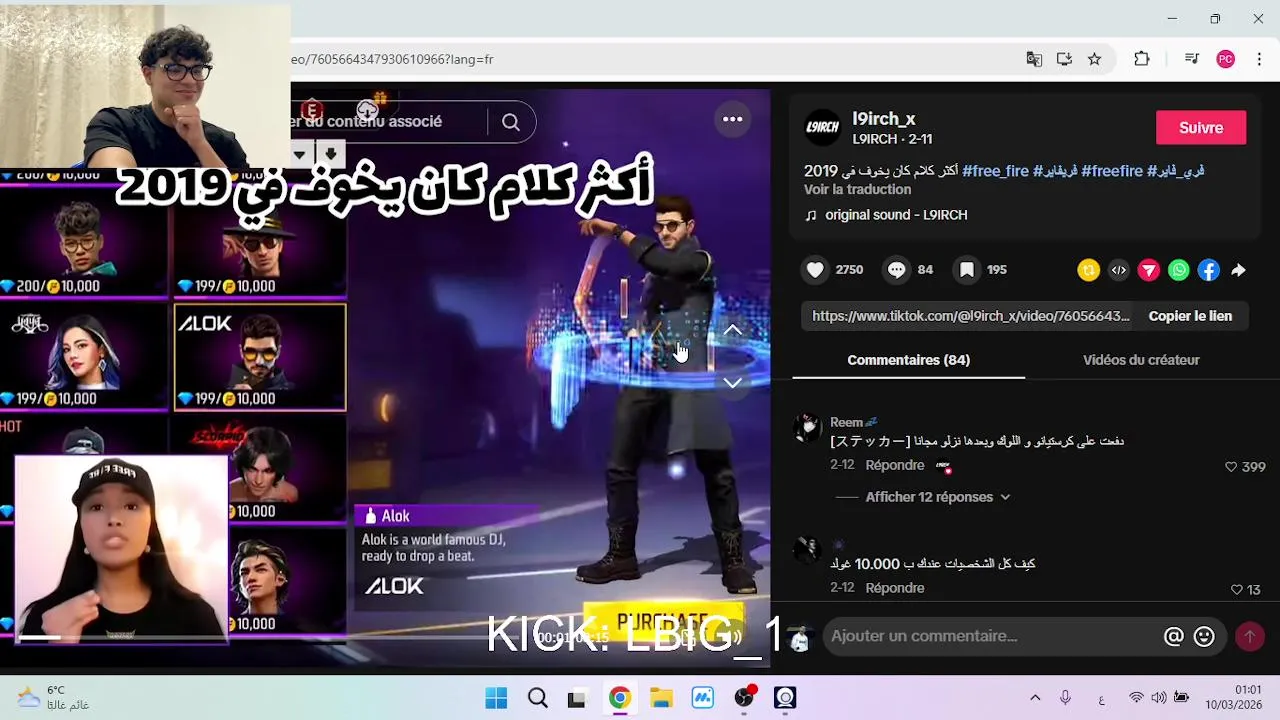Open File Explorer from the taskbar
This screenshot has width=1280, height=720.
tap(661, 698)
